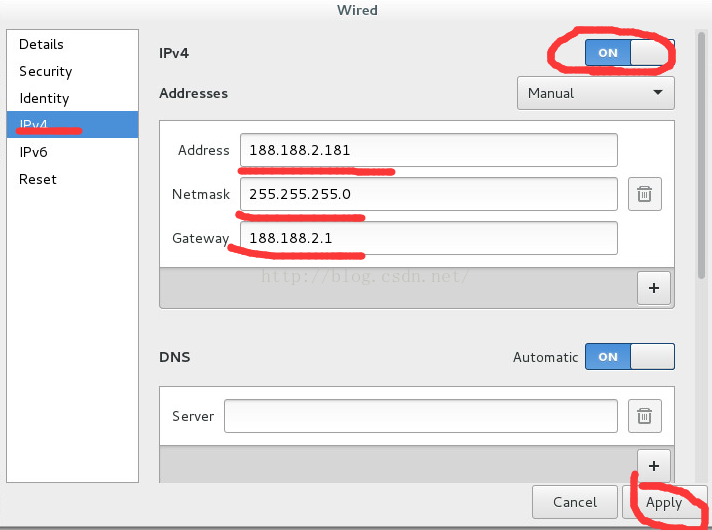This screenshot has height=530, width=712.
Task: Add another address with the plus button
Action: coord(654,288)
